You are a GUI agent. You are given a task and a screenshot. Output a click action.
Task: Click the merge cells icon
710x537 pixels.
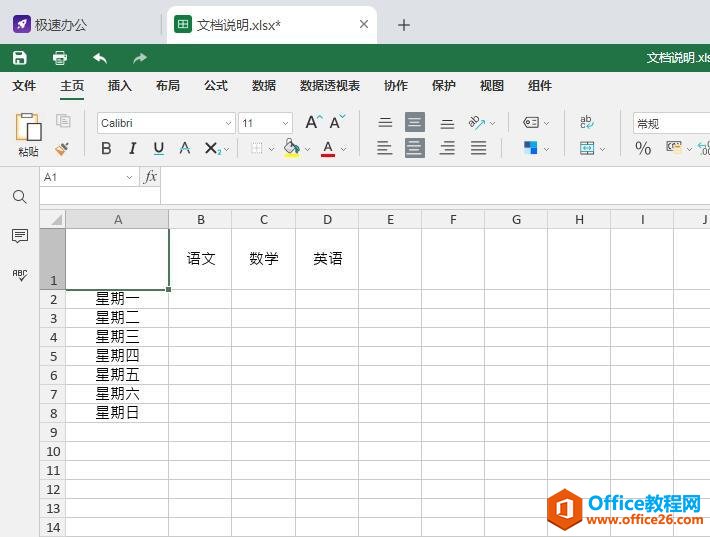[587, 148]
